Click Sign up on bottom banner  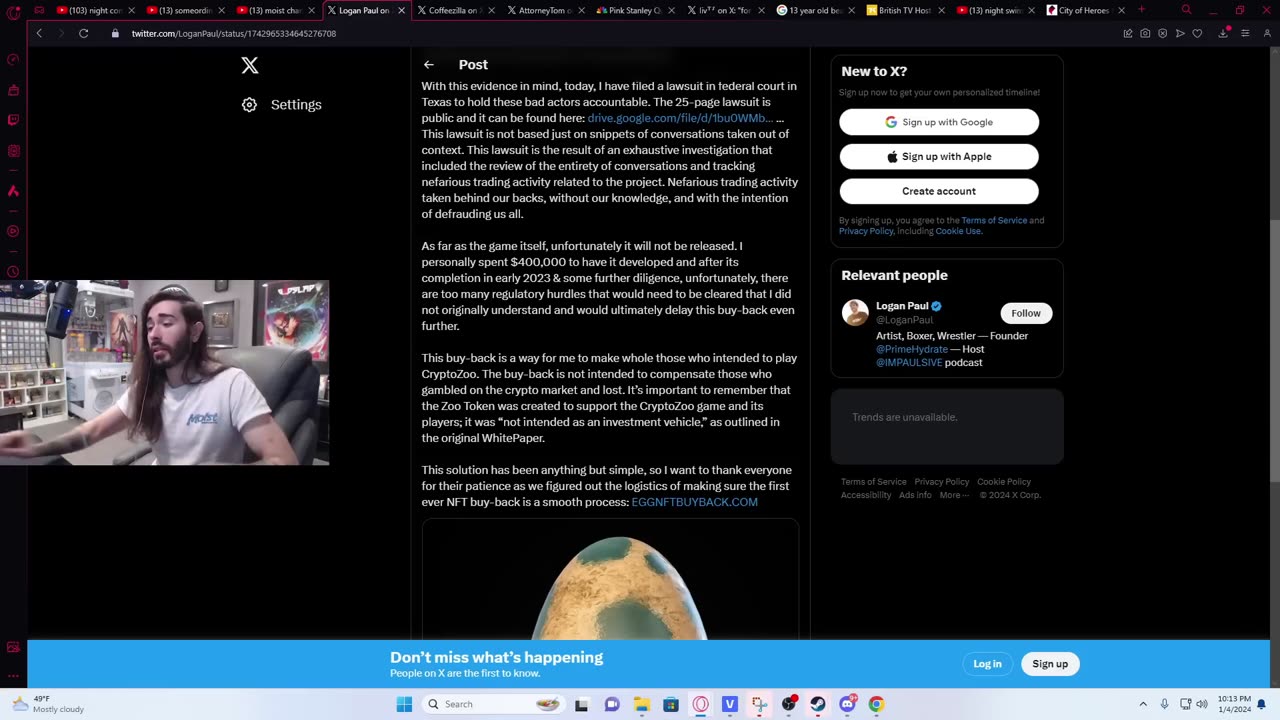tap(1050, 664)
